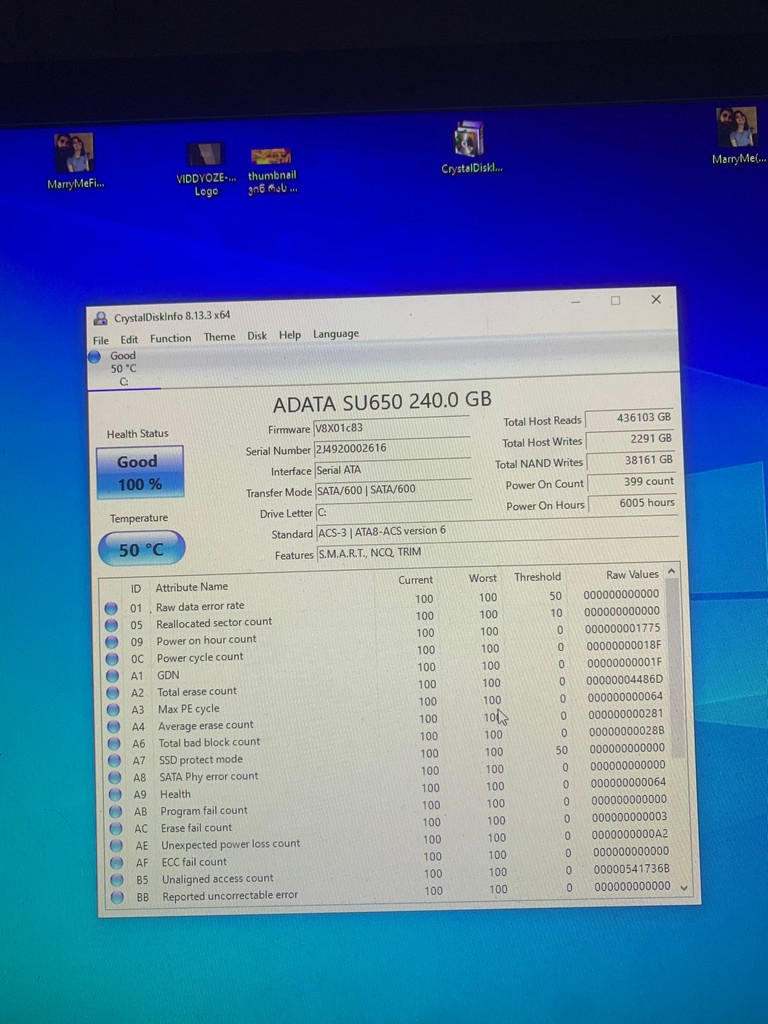Click the Worst column header
This screenshot has height=1024, width=768.
[x=483, y=578]
